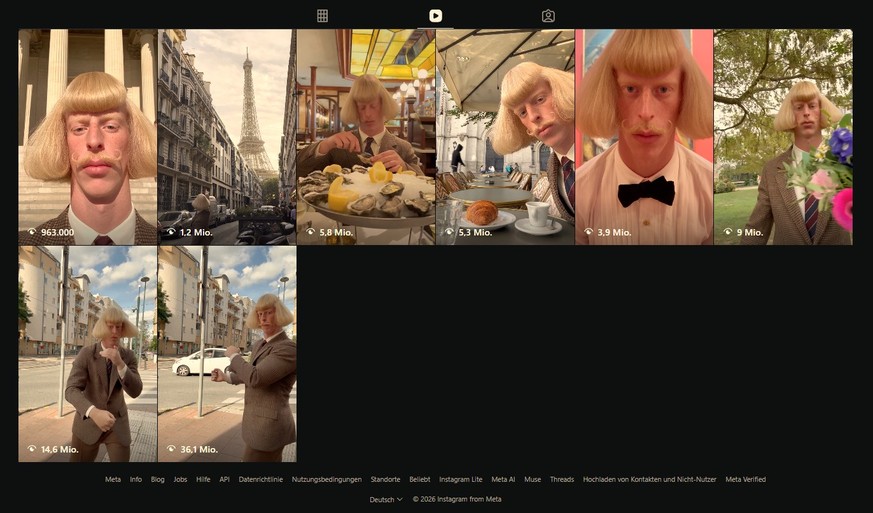Open the oysters reel with 5,8 Mio. views
Viewport: 873px width, 513px height.
coord(366,137)
